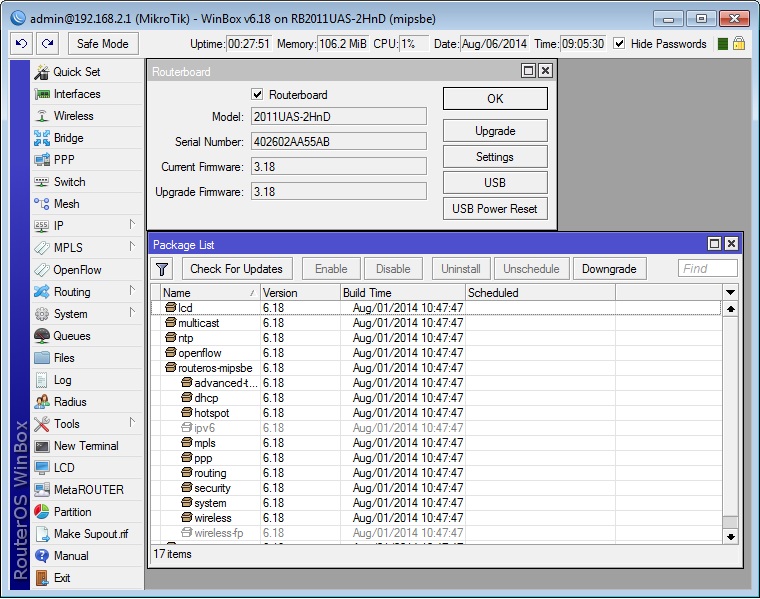
Task: Open the Files section icon
Action: click(42, 358)
